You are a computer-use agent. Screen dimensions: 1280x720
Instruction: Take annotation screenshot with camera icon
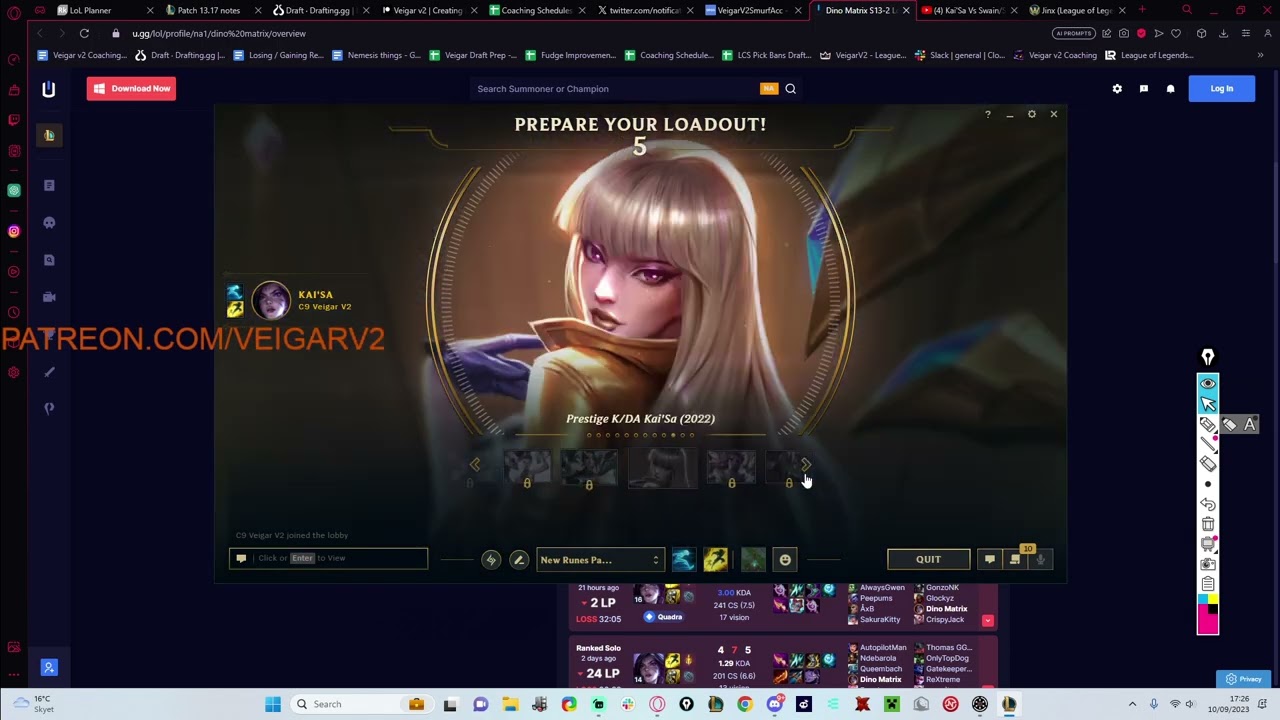[x=1208, y=565]
